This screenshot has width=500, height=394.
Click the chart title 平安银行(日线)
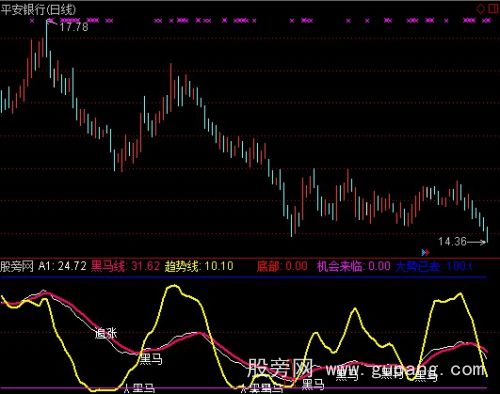38,9
